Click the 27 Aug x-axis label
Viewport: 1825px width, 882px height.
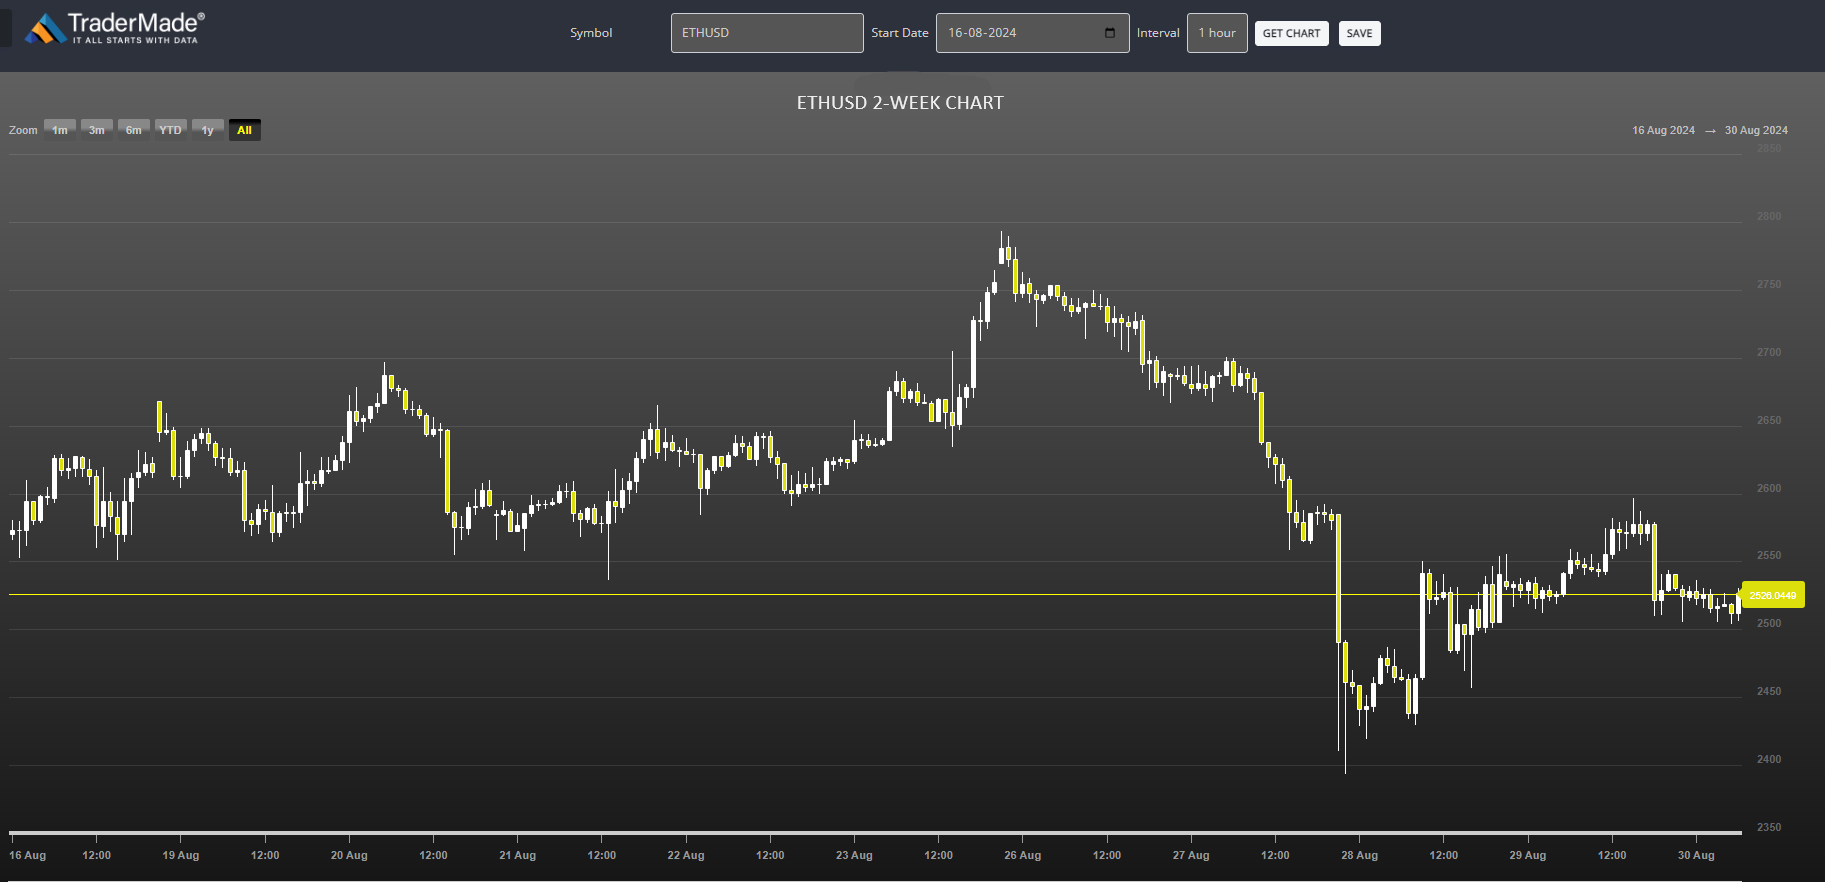1191,855
